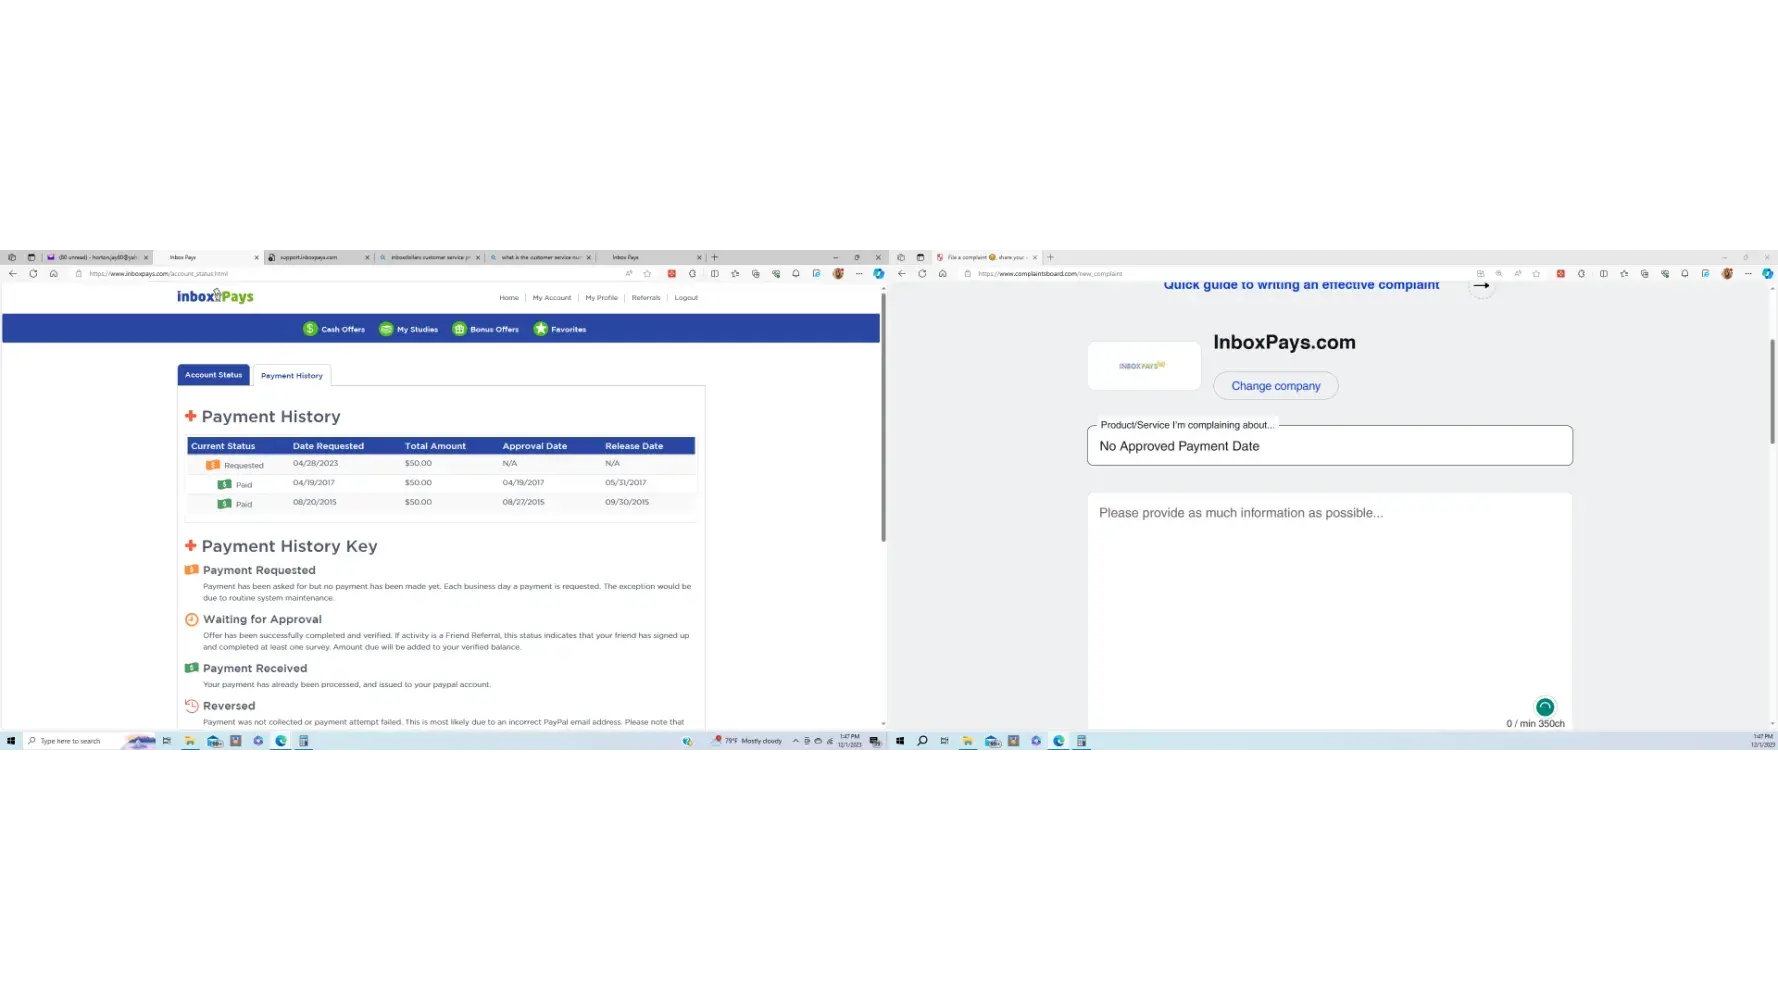Screen dimensions: 1778x1000
Task: Open My Studies in the blue bar
Action: 409,329
